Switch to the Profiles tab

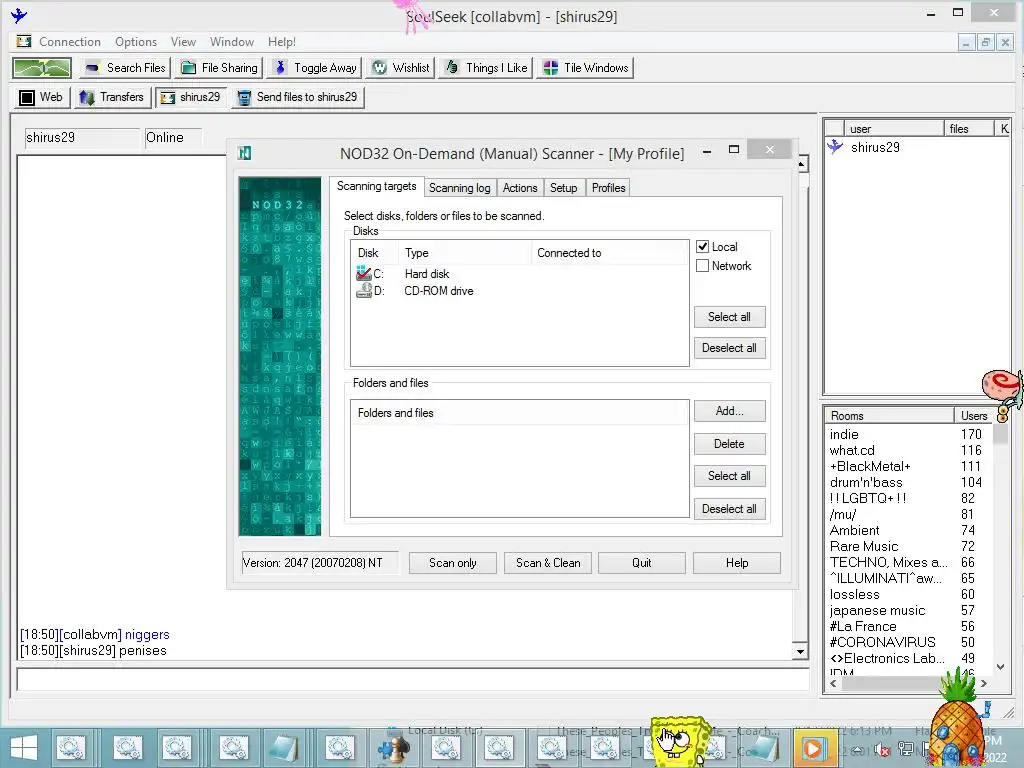[609, 188]
